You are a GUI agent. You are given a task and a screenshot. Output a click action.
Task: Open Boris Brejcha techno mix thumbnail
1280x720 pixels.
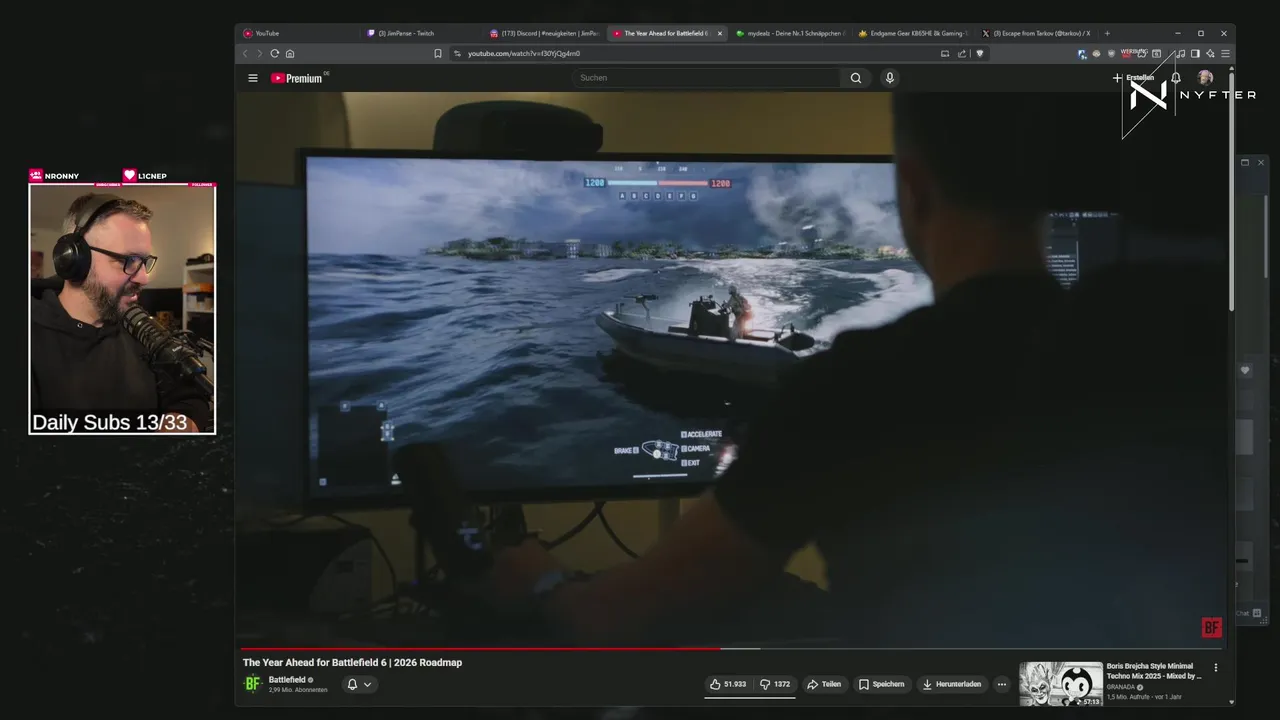[1061, 684]
